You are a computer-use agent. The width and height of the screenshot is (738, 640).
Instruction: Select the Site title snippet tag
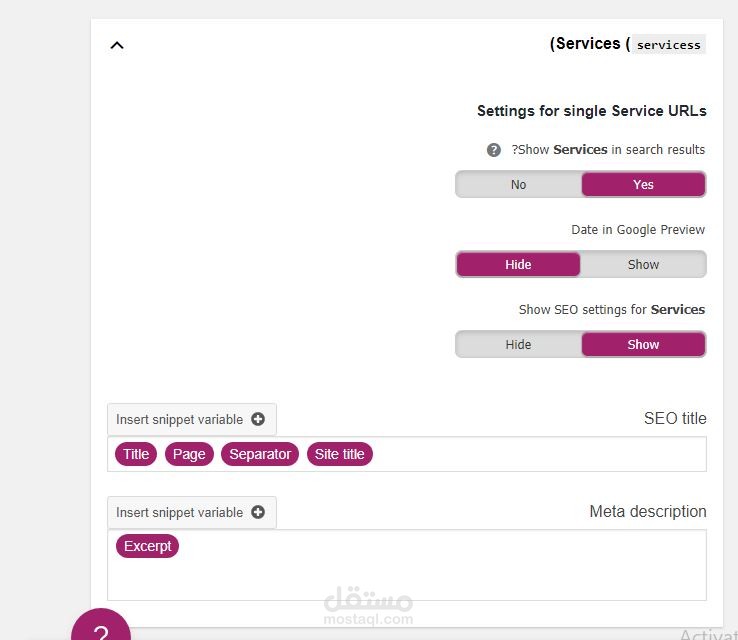click(339, 454)
